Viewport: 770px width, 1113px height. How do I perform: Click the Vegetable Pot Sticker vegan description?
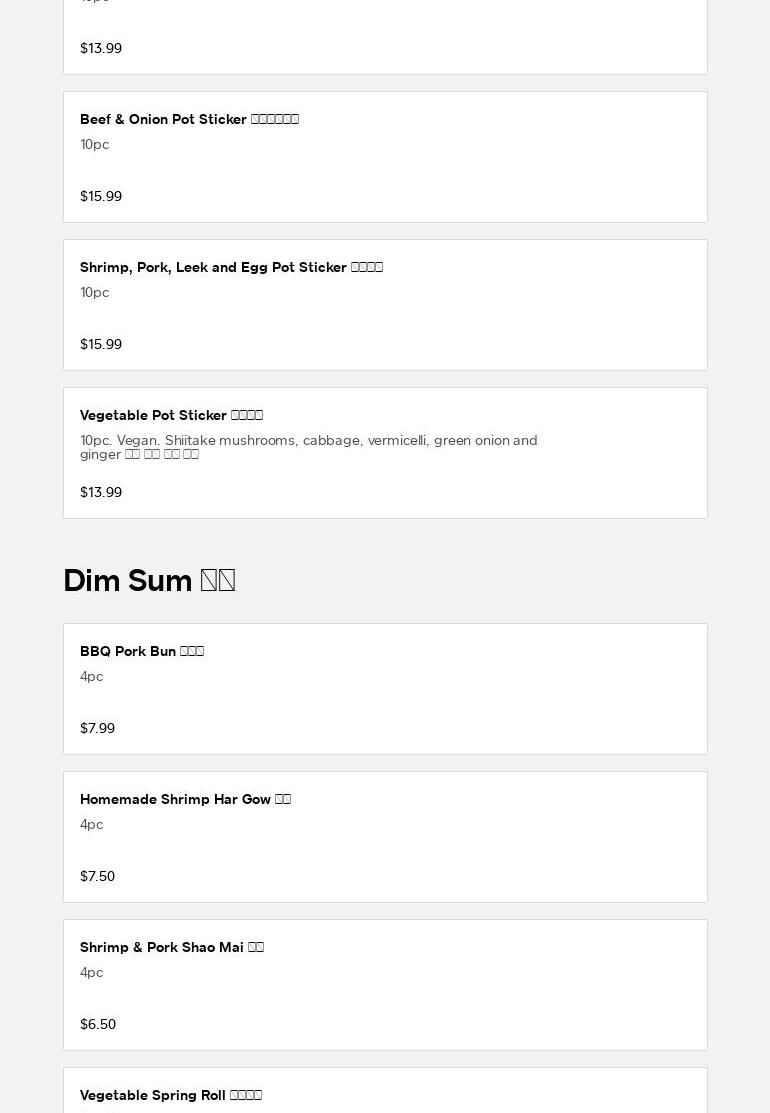[x=308, y=447]
